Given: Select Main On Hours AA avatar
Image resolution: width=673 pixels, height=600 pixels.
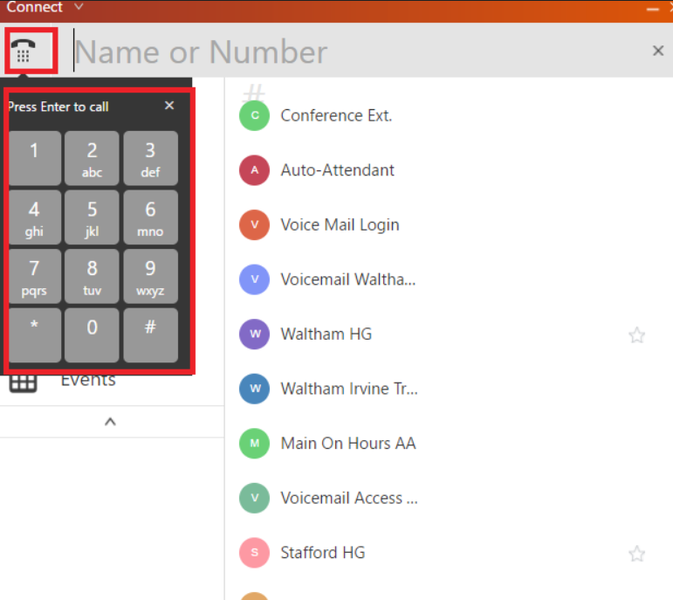Looking at the screenshot, I should [x=255, y=443].
